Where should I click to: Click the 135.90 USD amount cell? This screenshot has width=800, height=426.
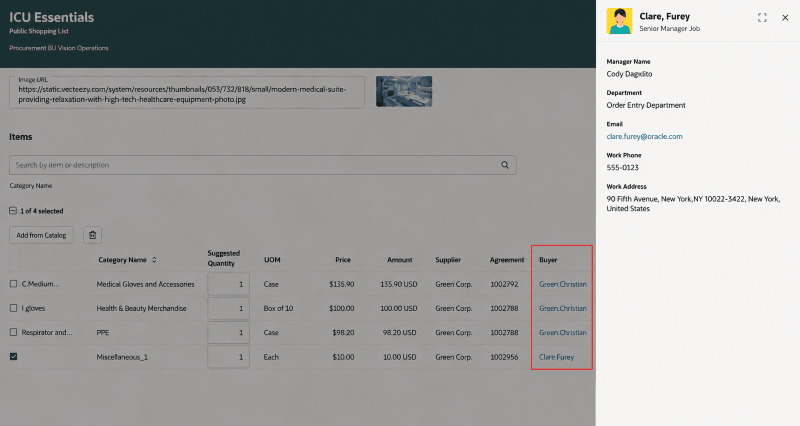point(398,284)
